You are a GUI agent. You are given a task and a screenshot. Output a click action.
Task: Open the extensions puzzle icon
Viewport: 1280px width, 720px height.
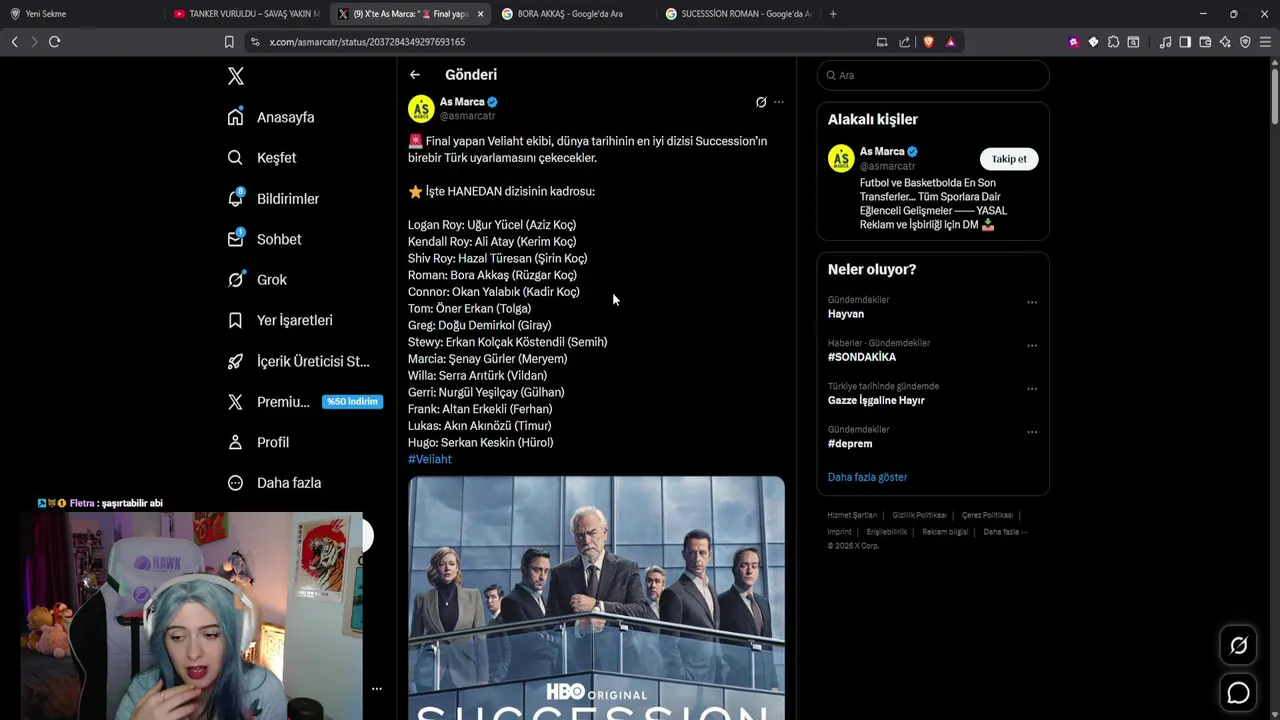[x=1113, y=42]
